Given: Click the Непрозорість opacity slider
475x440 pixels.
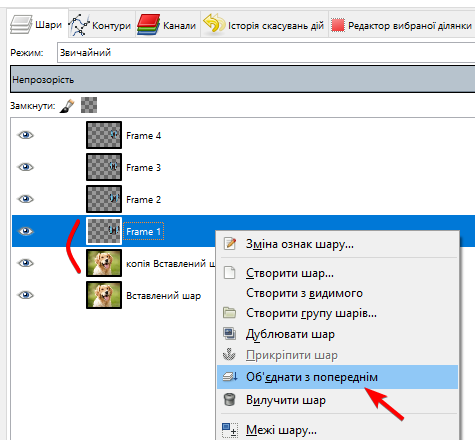Looking at the screenshot, I should click(x=243, y=79).
